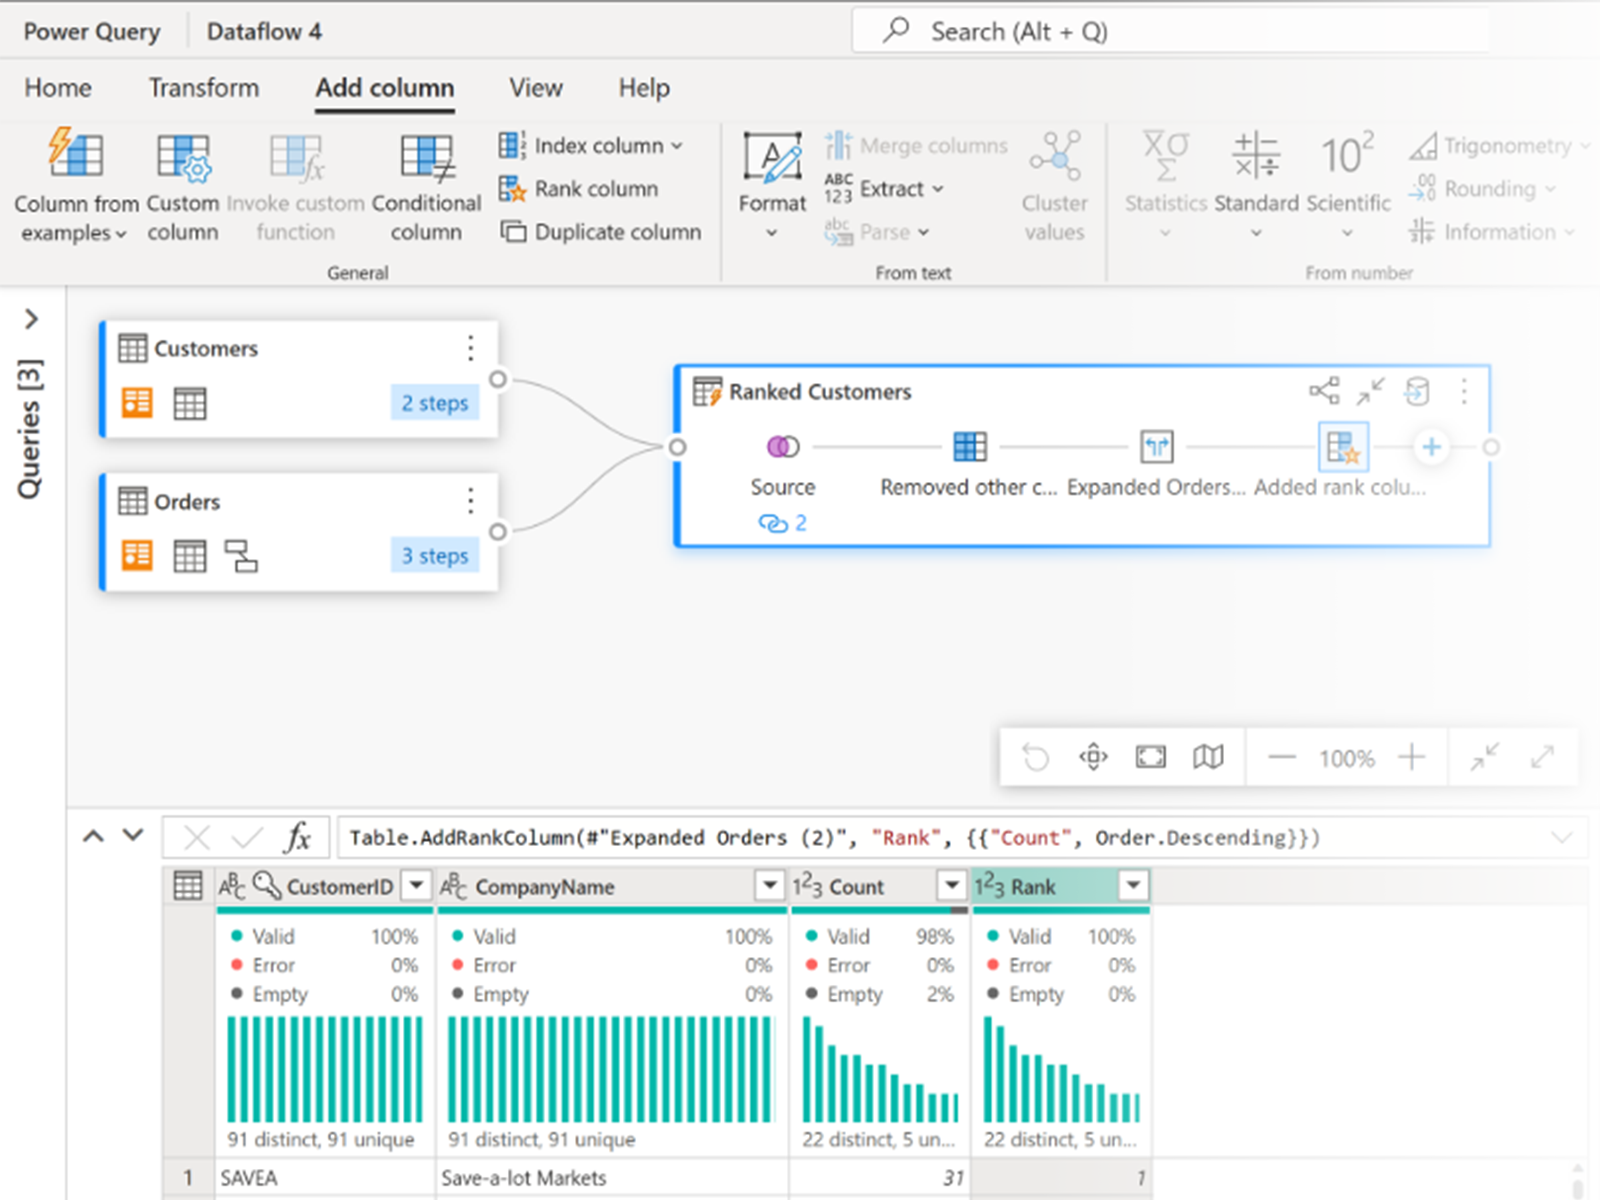Click the Save-a-lot Markets cell

[x=612, y=1178]
